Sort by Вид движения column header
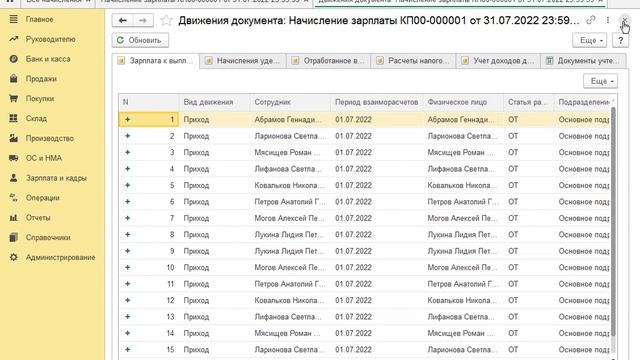Image resolution: width=640 pixels, height=360 pixels. [x=214, y=102]
